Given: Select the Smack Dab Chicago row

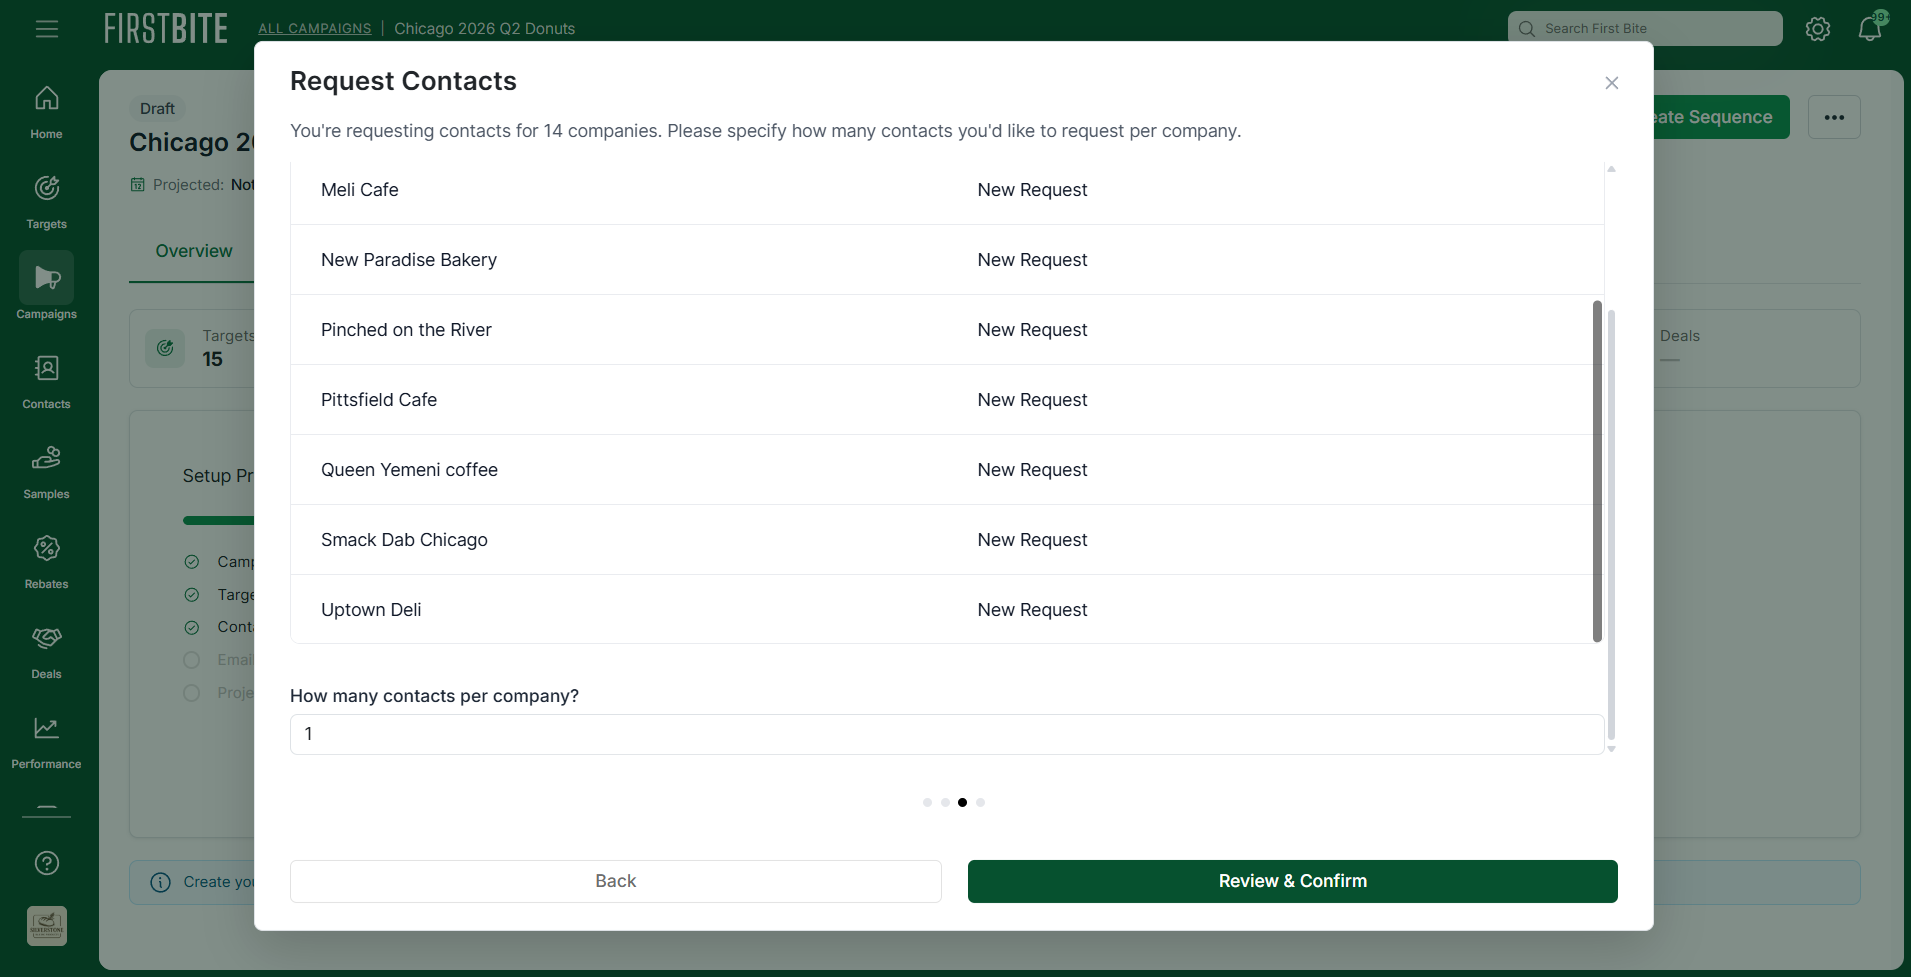Looking at the screenshot, I should click(947, 540).
